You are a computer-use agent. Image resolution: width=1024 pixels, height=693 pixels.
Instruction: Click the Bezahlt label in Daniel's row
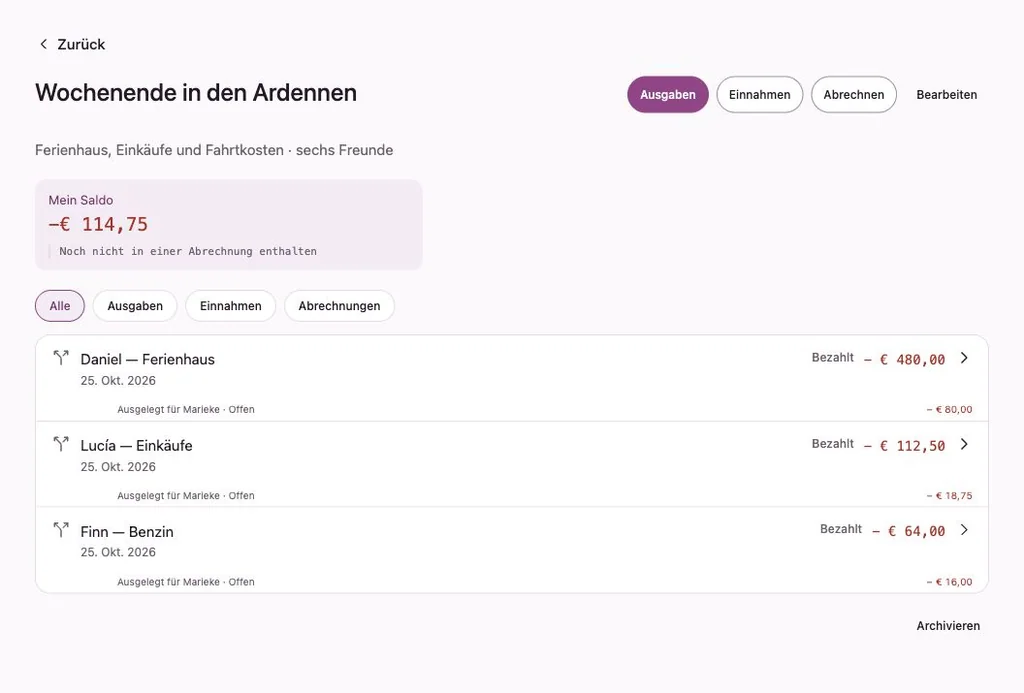[x=833, y=357]
